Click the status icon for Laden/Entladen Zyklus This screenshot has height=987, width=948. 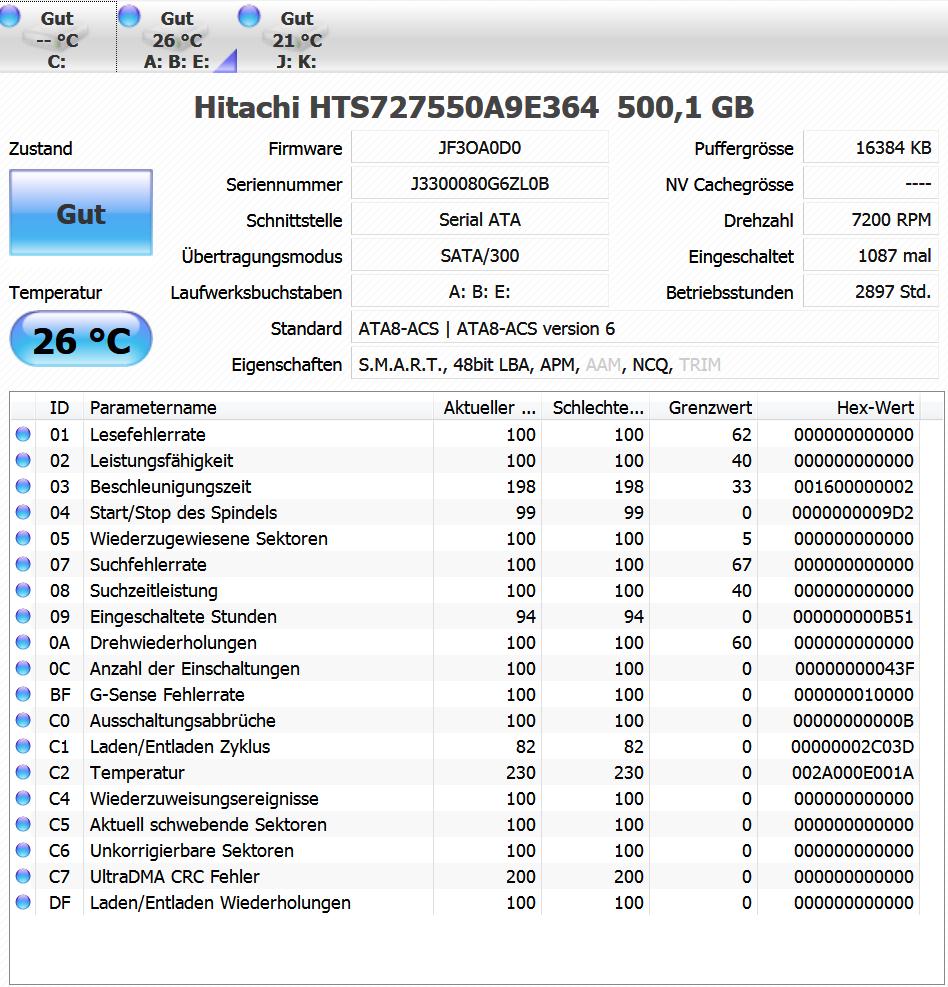coord(23,746)
